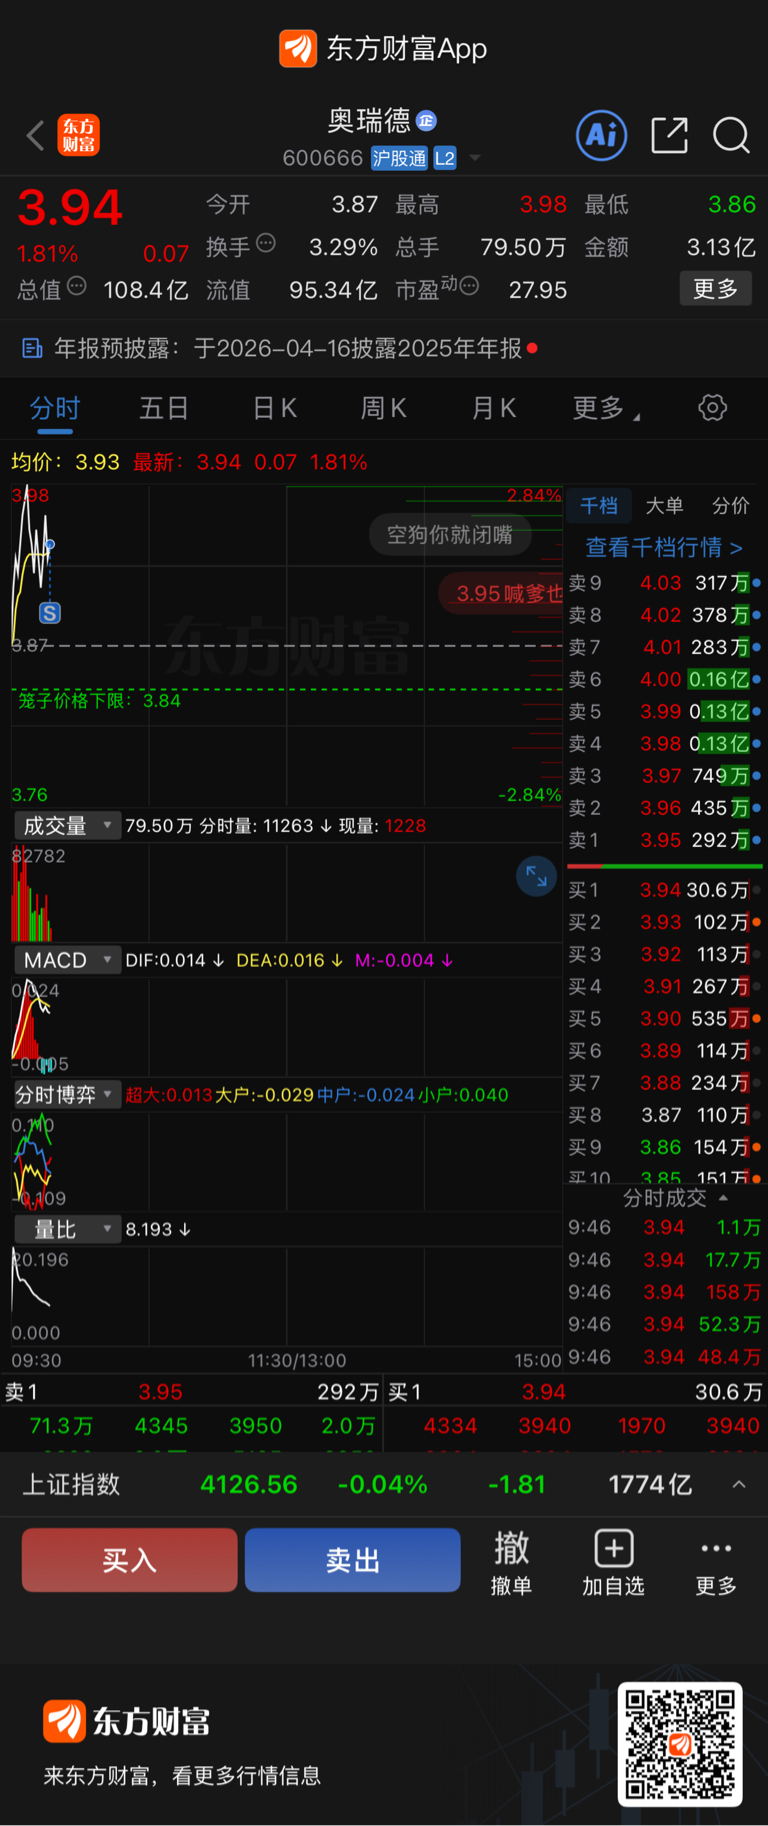This screenshot has height=1826, width=768.
Task: Open MACD indicator dropdown
Action: click(x=66, y=960)
